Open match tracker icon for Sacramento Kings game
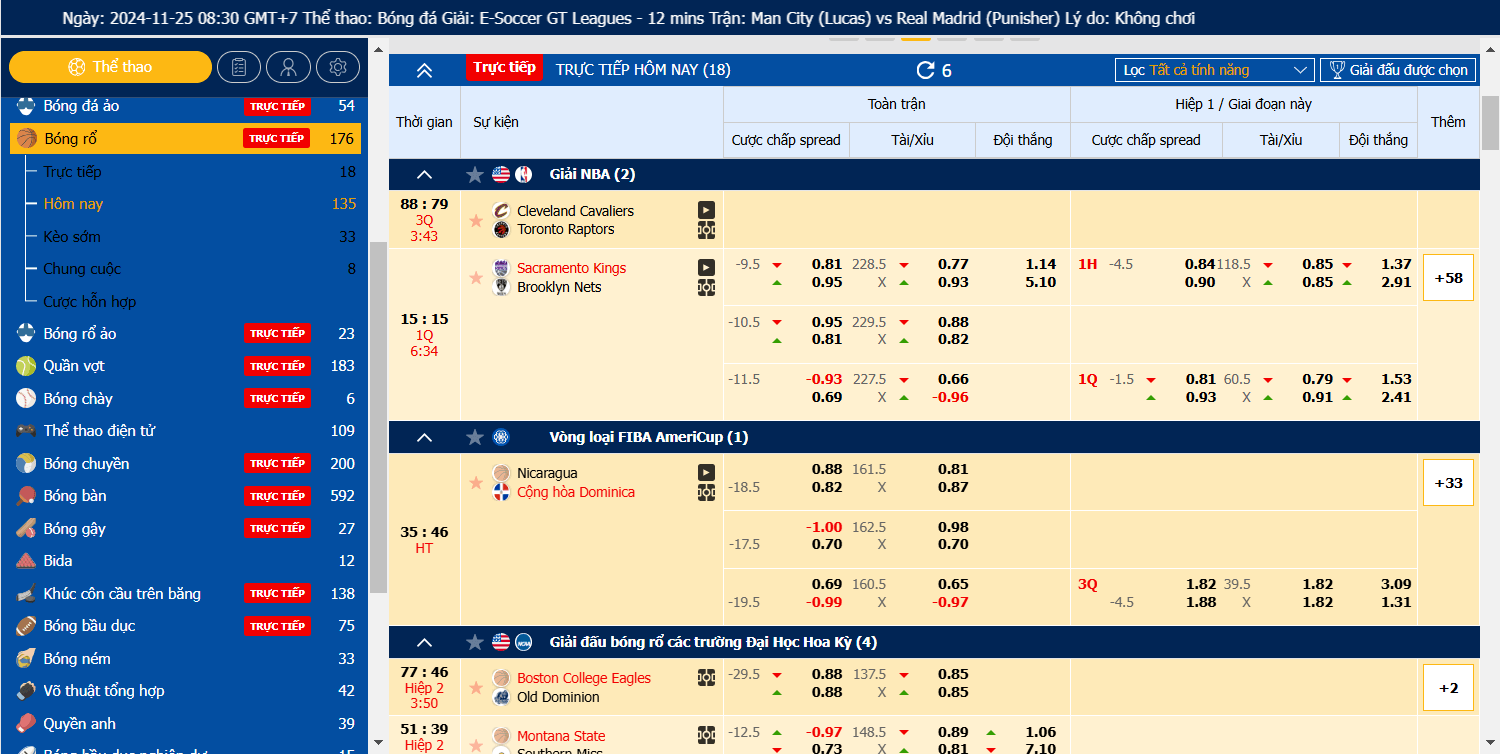The image size is (1500, 754). [706, 288]
